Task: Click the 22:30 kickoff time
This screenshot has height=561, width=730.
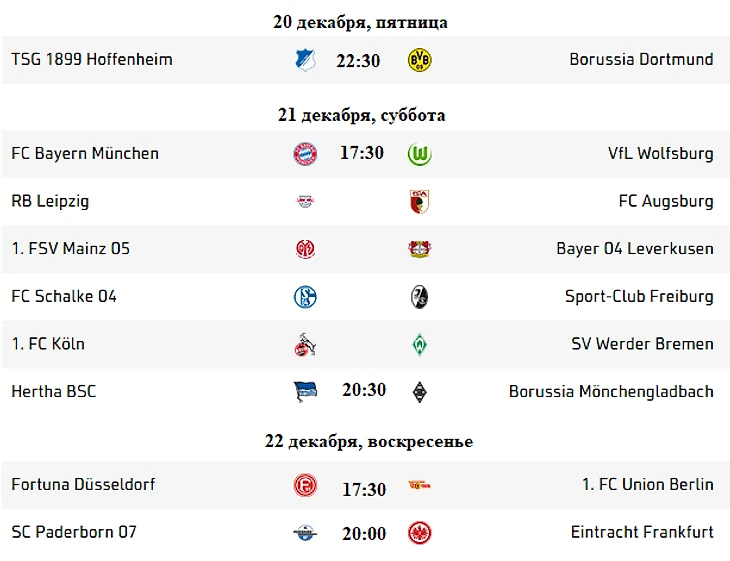Action: pos(358,61)
